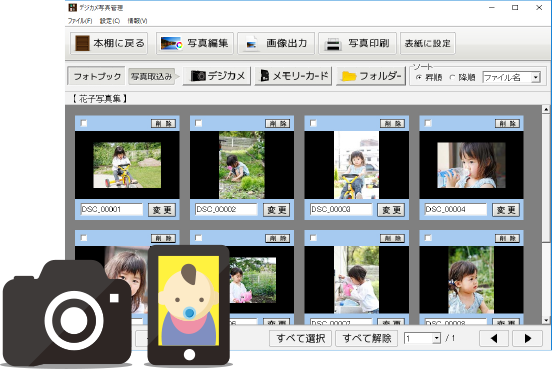Check the DSC_00007 photo checkbox
The image size is (555, 375).
tap(313, 238)
